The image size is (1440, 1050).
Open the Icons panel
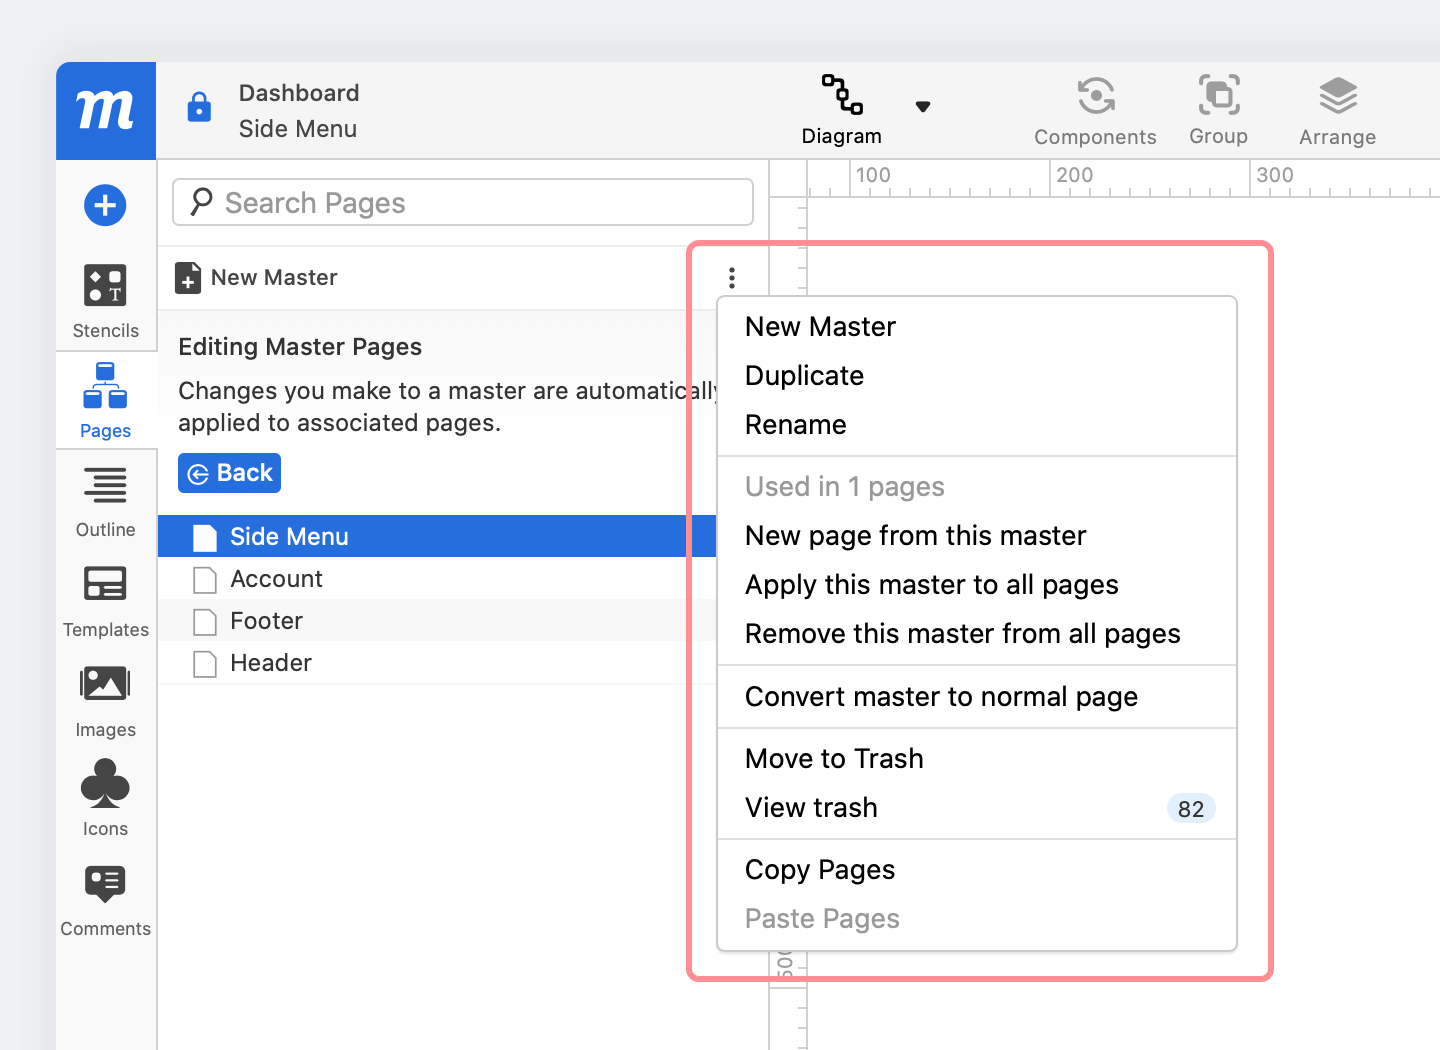tap(105, 798)
